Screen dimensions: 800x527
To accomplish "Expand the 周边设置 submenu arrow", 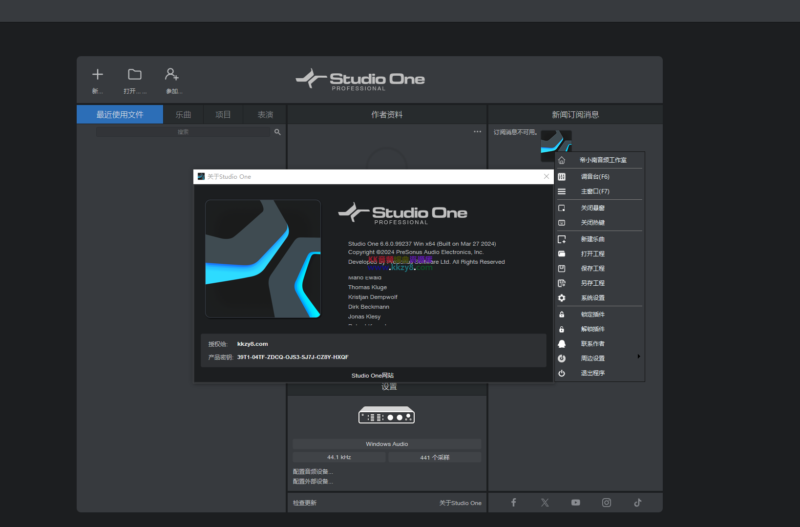I will (638, 357).
